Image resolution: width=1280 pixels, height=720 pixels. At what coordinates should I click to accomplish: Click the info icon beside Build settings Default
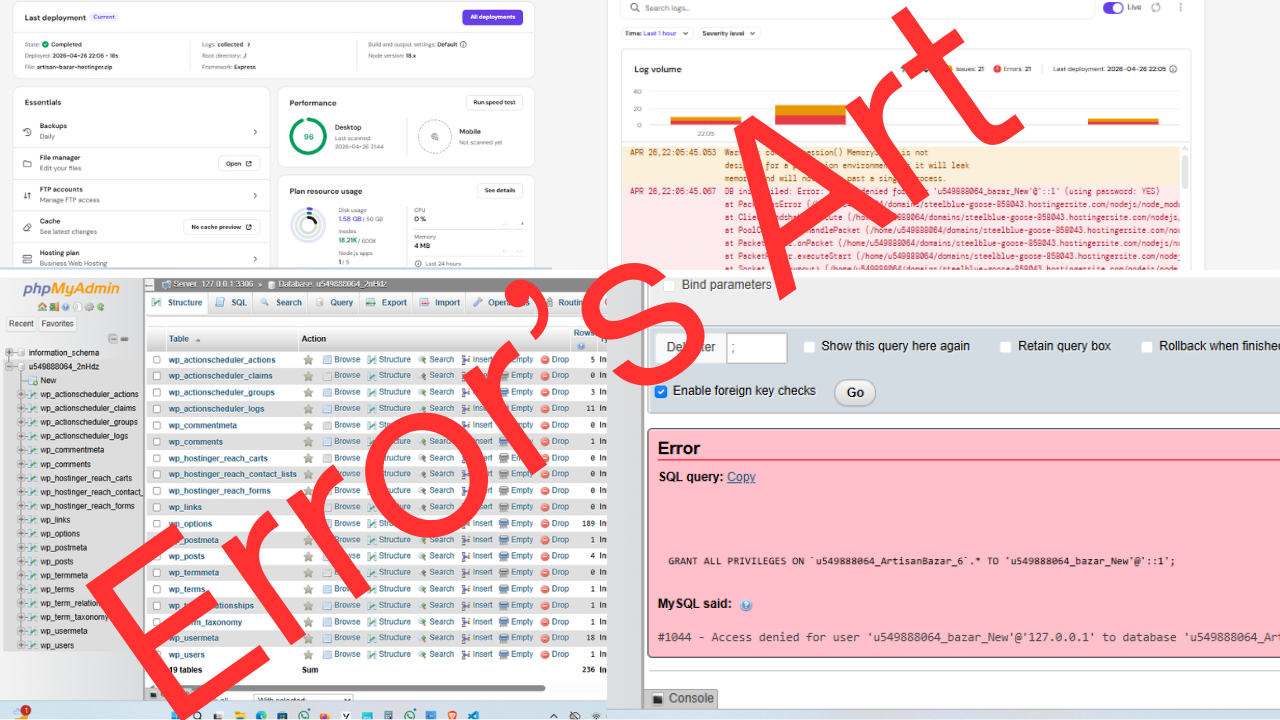point(463,44)
